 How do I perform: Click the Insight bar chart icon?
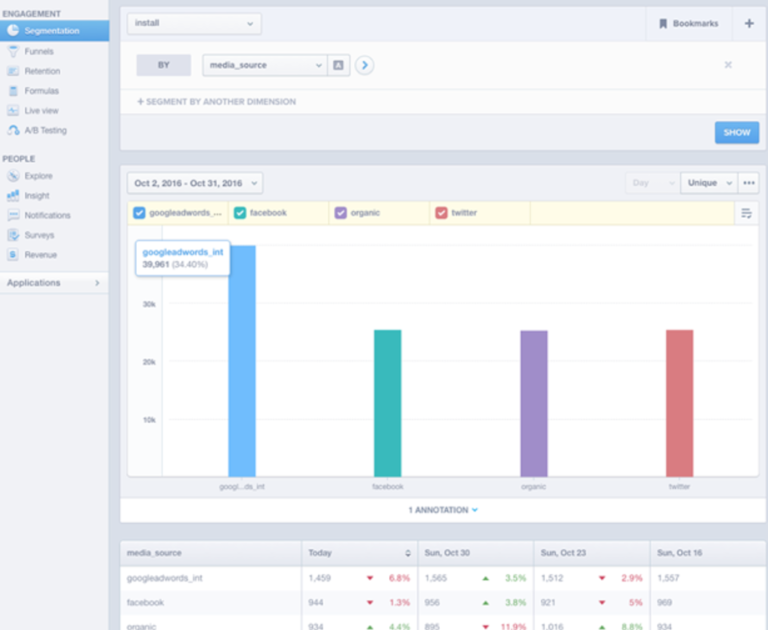13,195
